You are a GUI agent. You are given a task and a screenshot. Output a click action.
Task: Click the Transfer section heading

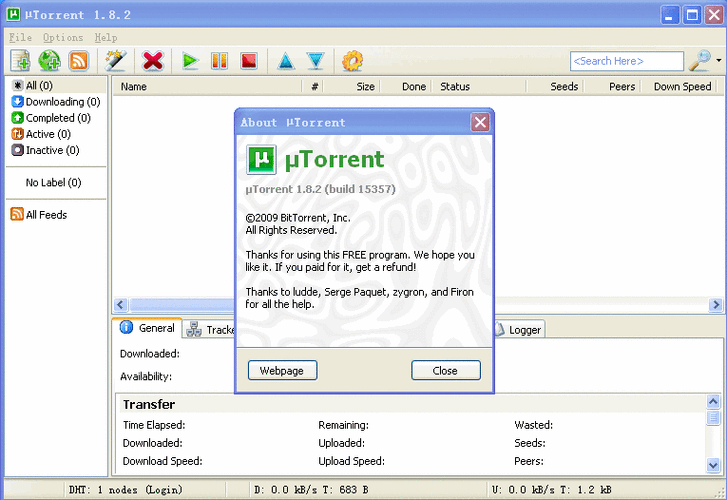pos(149,404)
